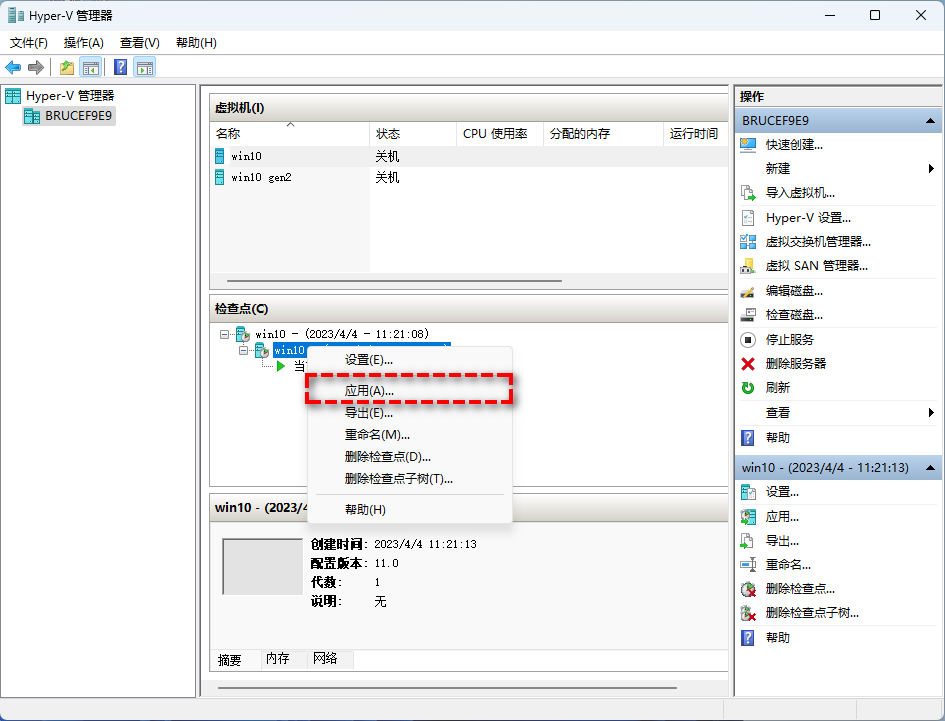Open the 文件(F) menu
945x721 pixels.
point(28,43)
